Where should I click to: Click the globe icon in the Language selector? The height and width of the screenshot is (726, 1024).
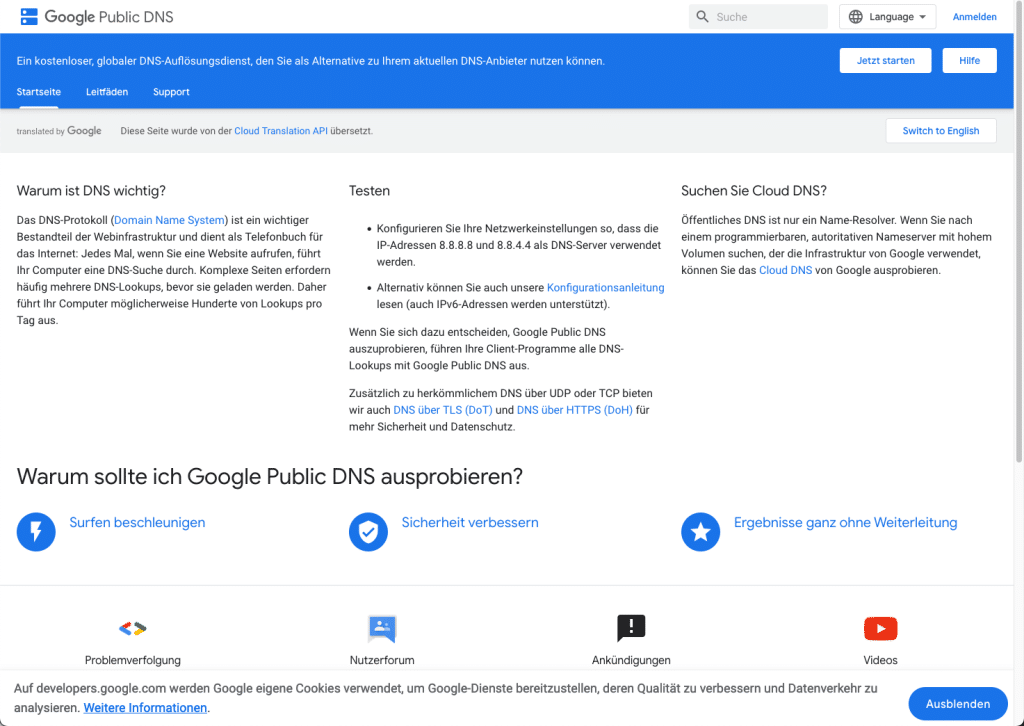tap(856, 16)
